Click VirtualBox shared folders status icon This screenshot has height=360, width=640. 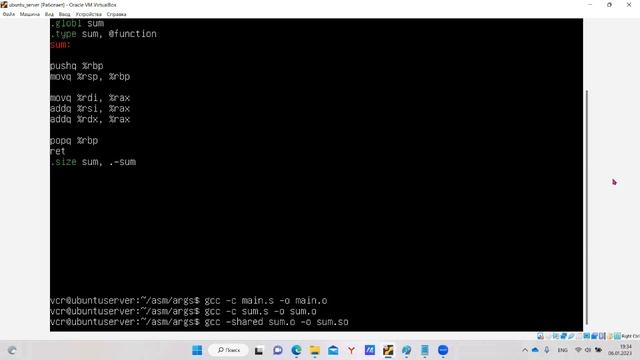(579, 336)
